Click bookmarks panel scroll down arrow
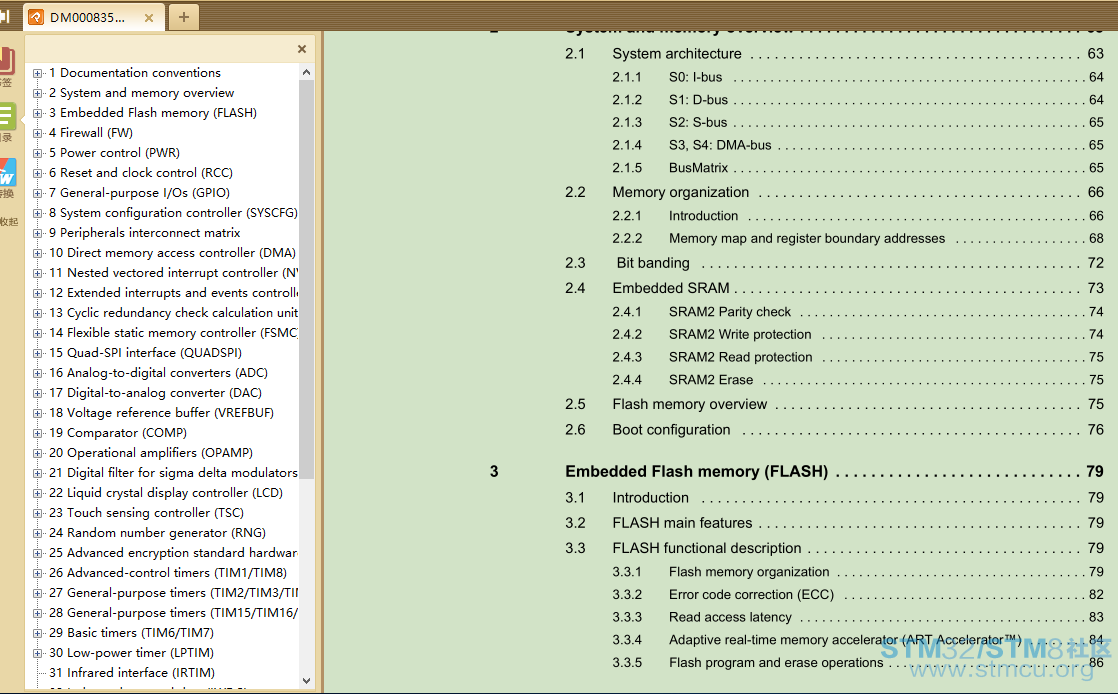Image resolution: width=1118 pixels, height=694 pixels. coord(307,681)
